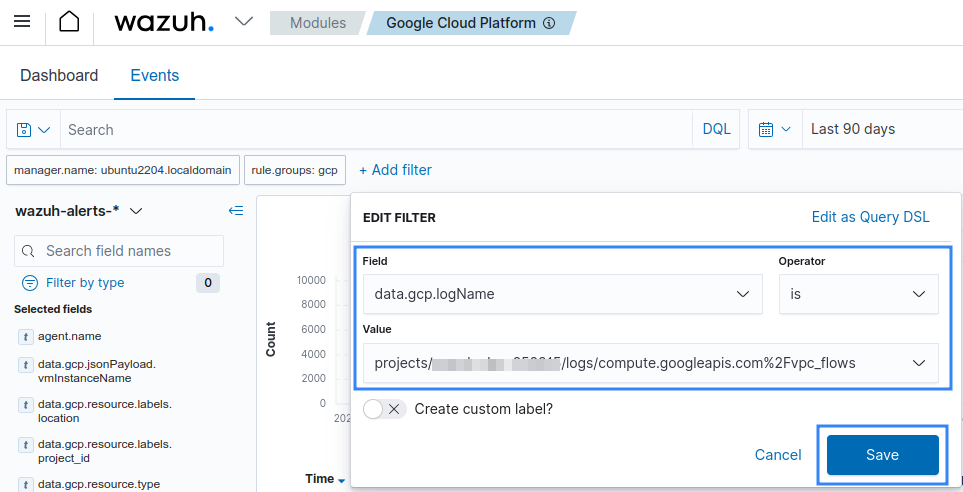Click Edit as Query DSL
The width and height of the screenshot is (963, 492).
click(870, 217)
